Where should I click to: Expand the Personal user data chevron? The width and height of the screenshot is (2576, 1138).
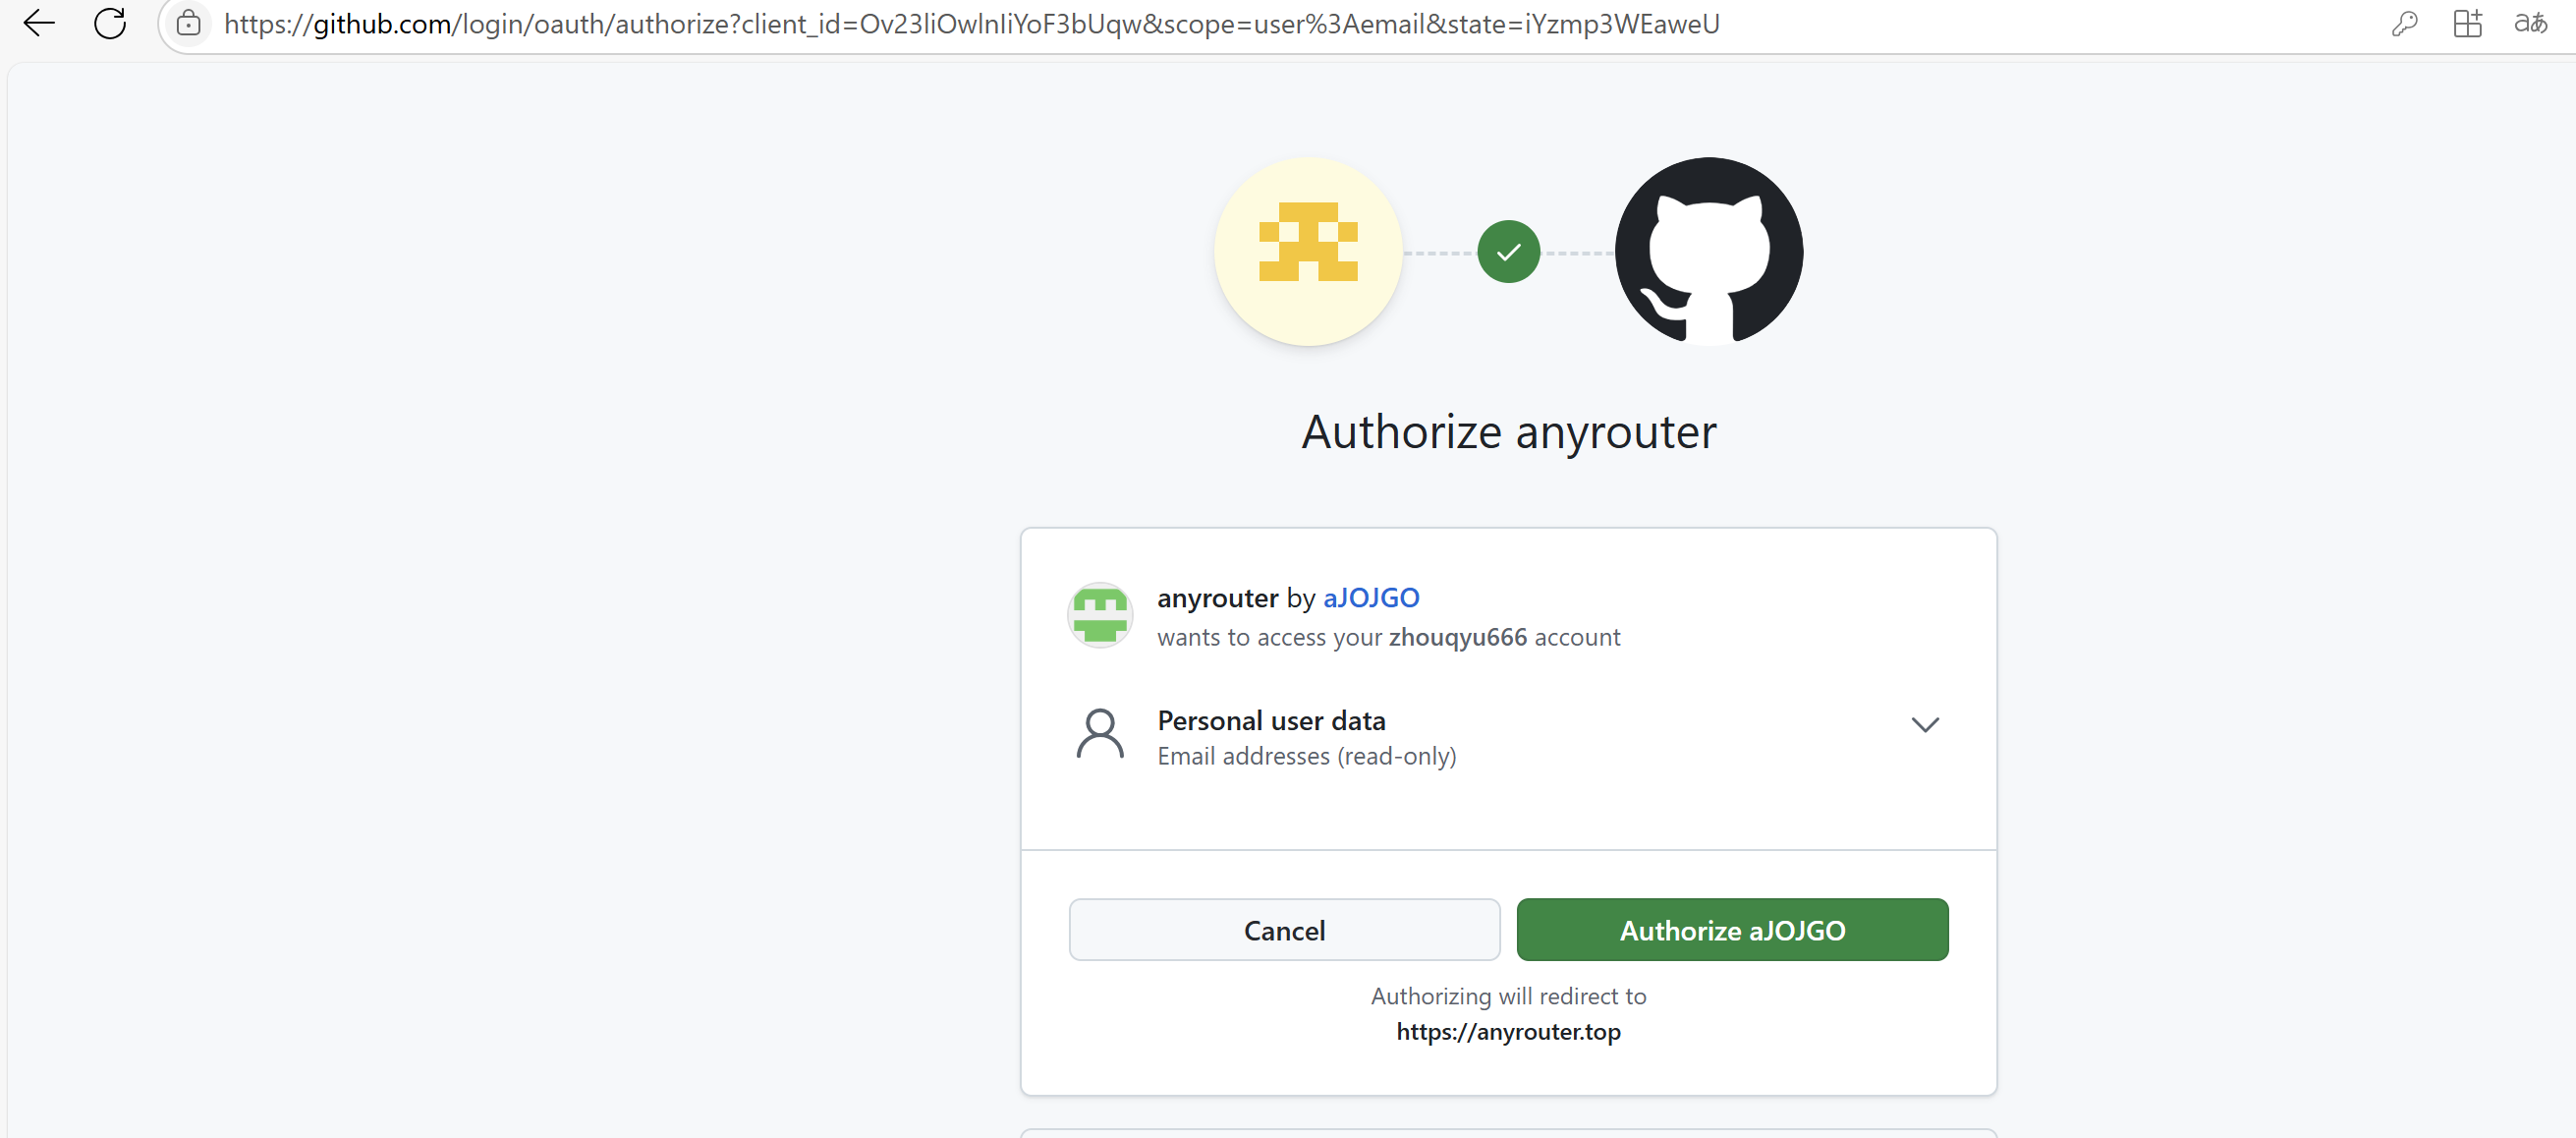tap(1925, 725)
